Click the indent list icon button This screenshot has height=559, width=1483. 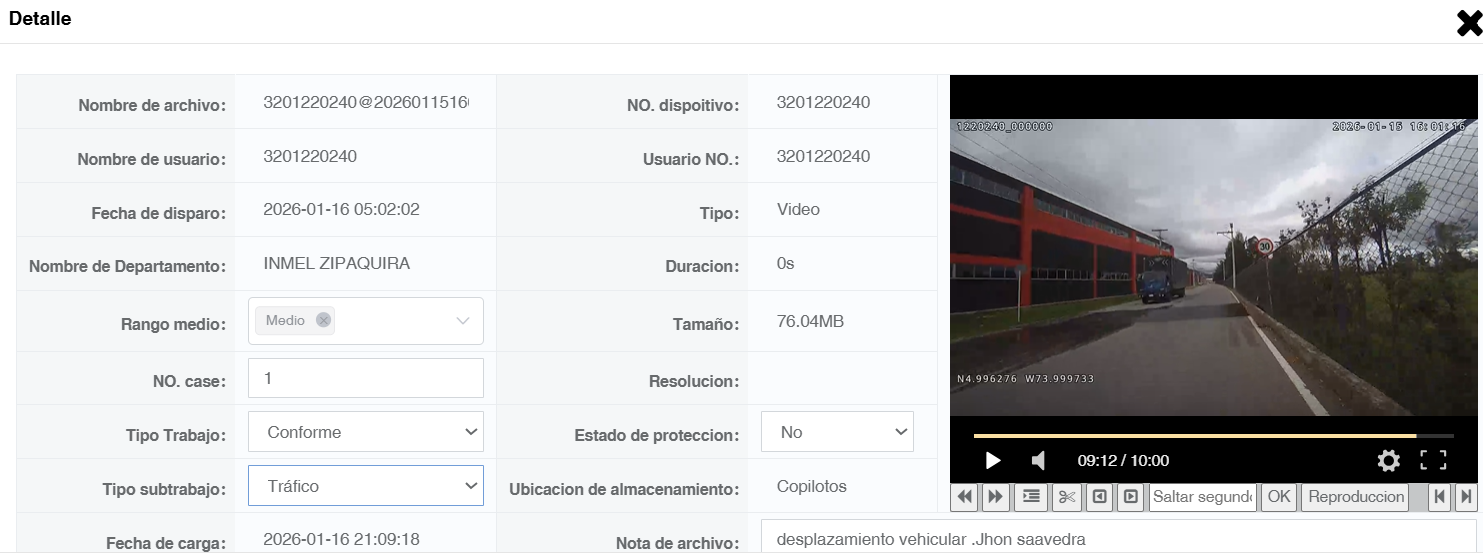(1032, 496)
